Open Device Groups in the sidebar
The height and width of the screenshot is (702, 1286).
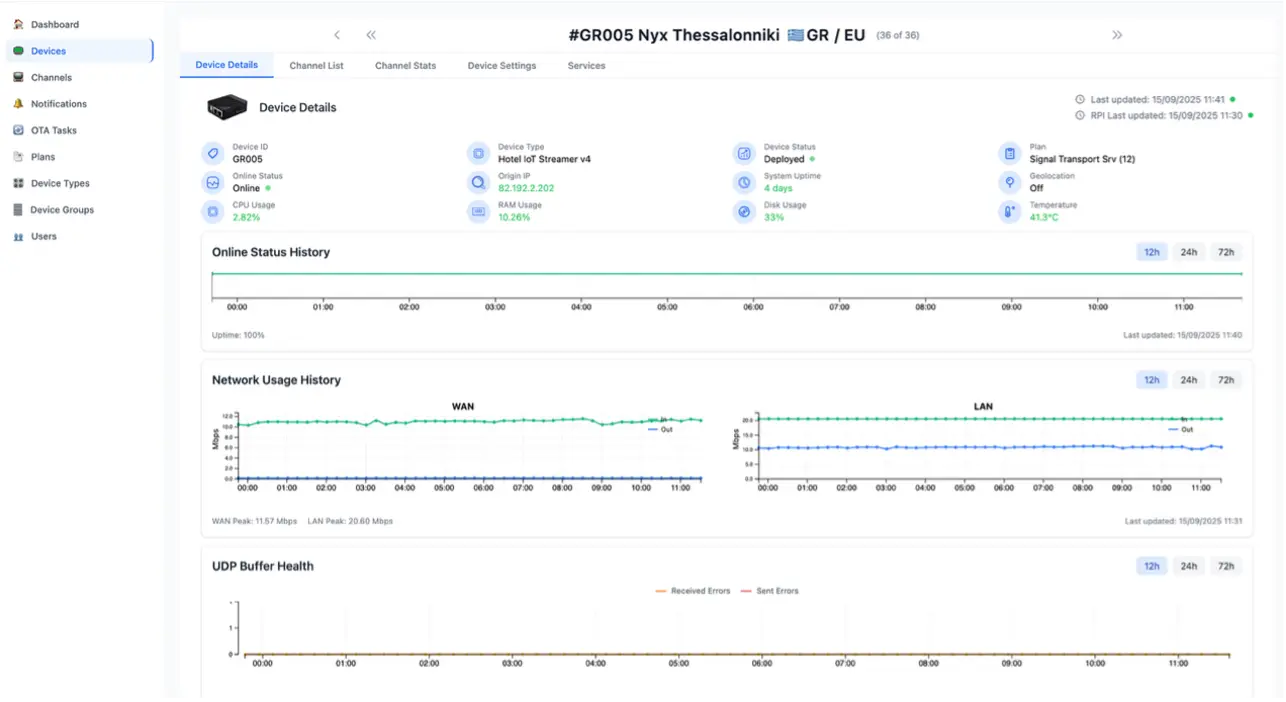pyautogui.click(x=62, y=210)
